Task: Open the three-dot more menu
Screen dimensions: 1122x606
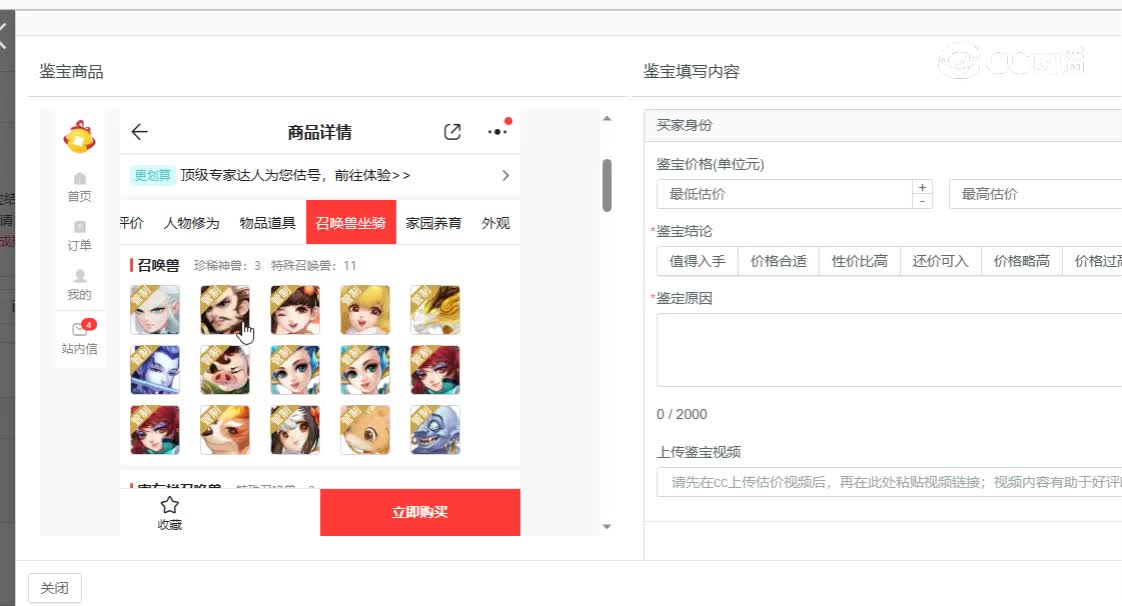Action: (497, 132)
